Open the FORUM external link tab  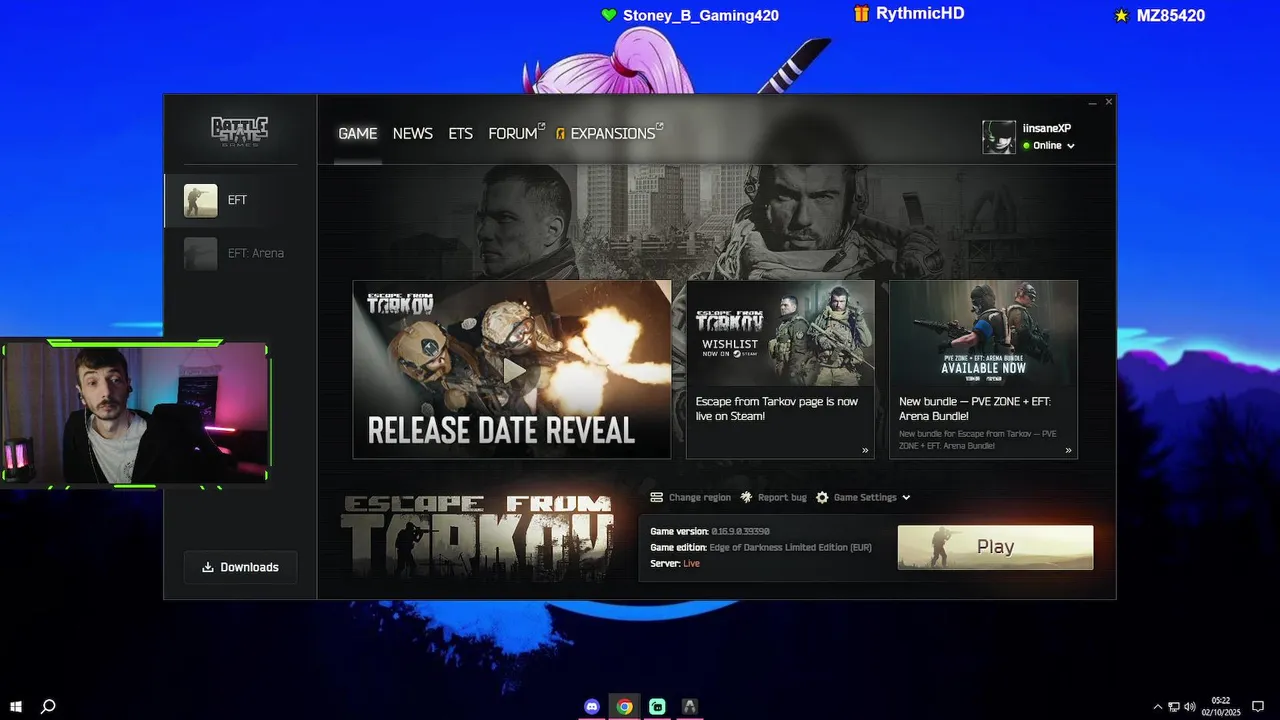516,133
